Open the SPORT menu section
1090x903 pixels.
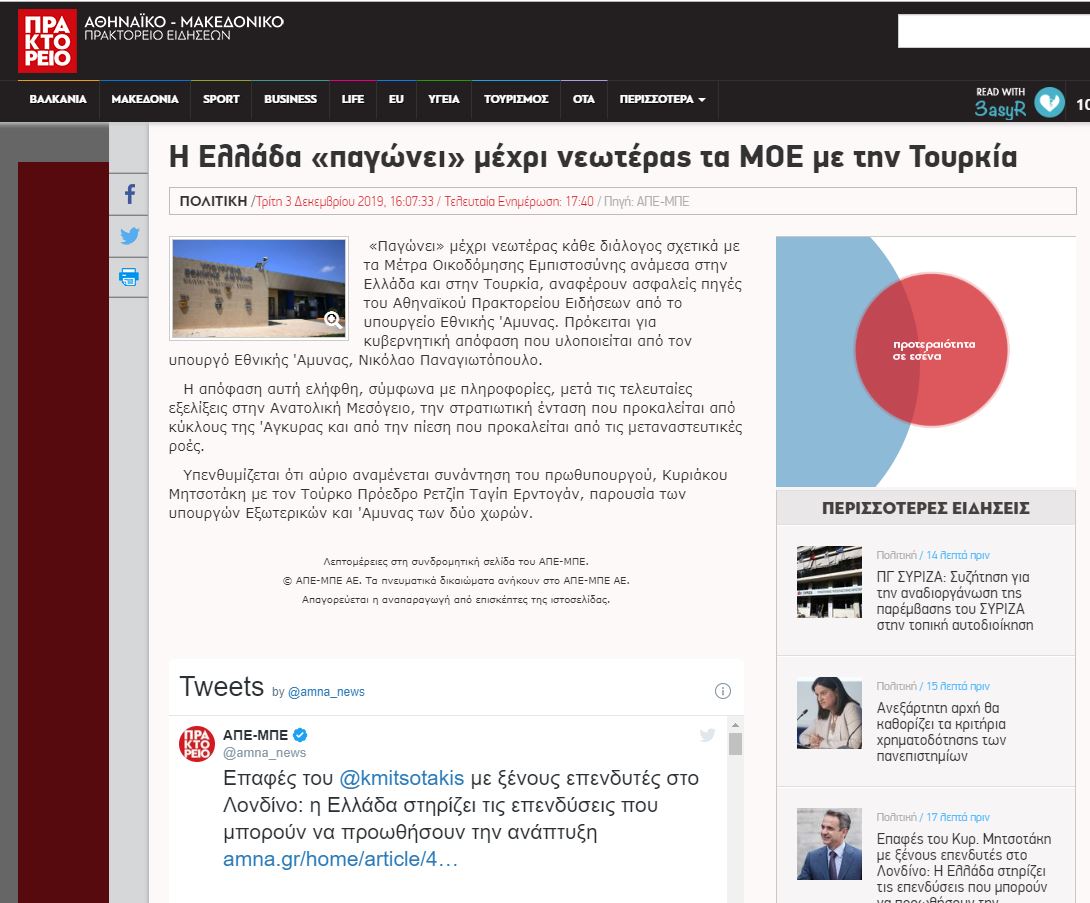click(x=221, y=100)
